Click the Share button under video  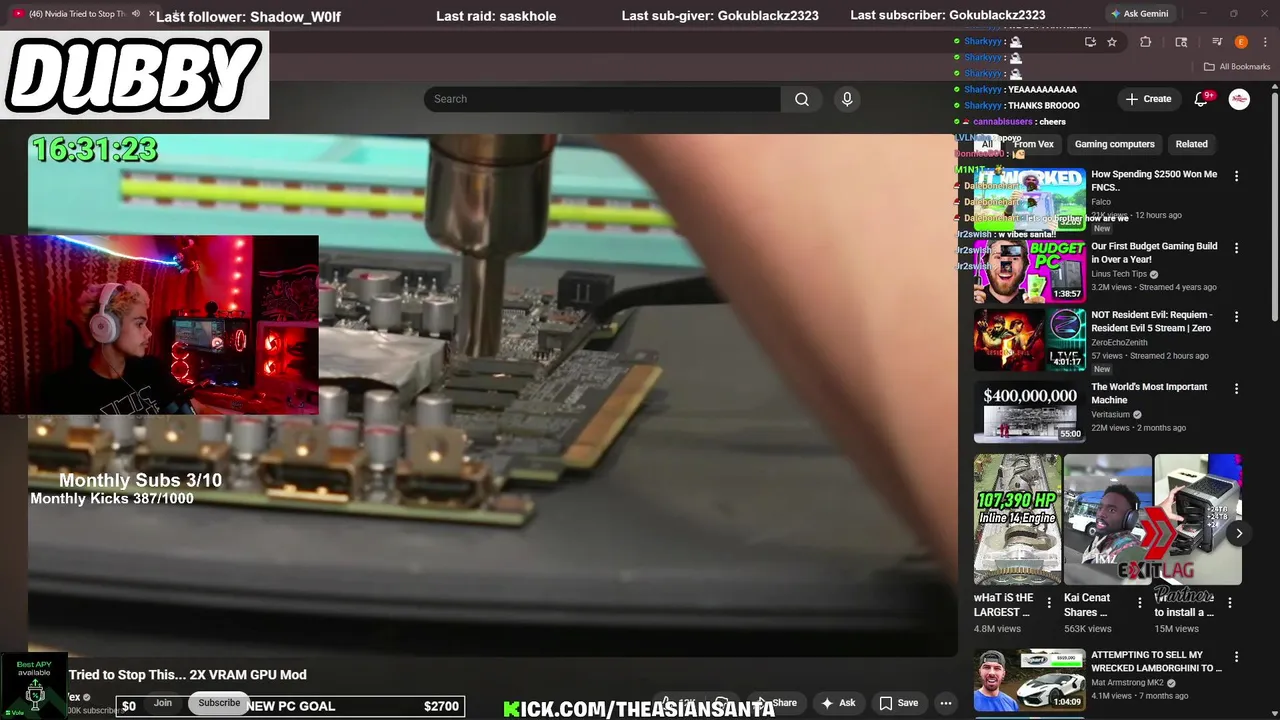[x=776, y=703]
